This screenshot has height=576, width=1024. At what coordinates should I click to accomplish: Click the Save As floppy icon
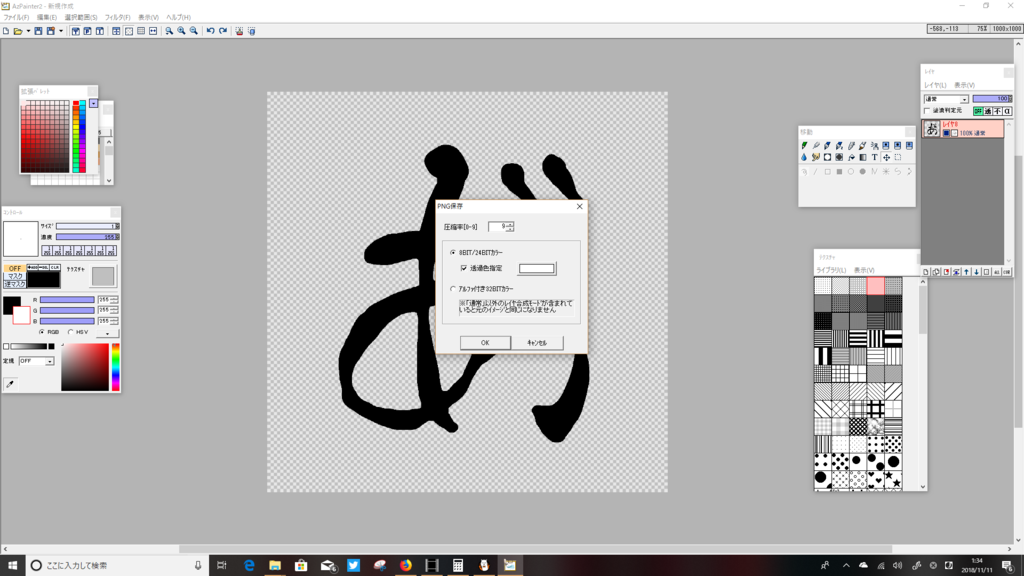coord(50,31)
